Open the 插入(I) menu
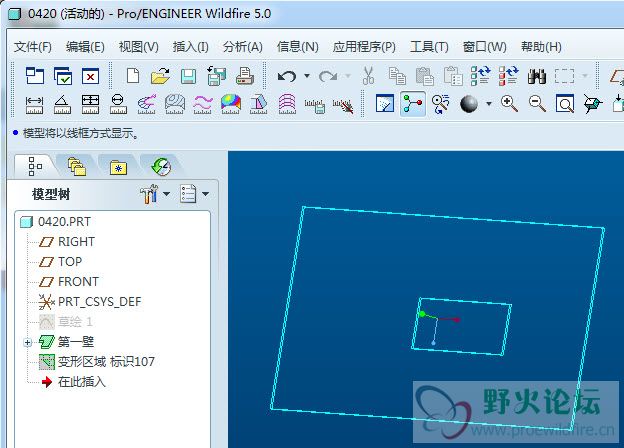This screenshot has height=448, width=624. (191, 47)
